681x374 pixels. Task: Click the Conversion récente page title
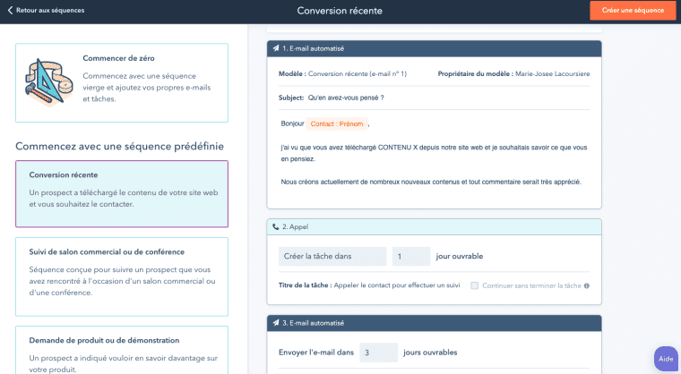pyautogui.click(x=340, y=11)
